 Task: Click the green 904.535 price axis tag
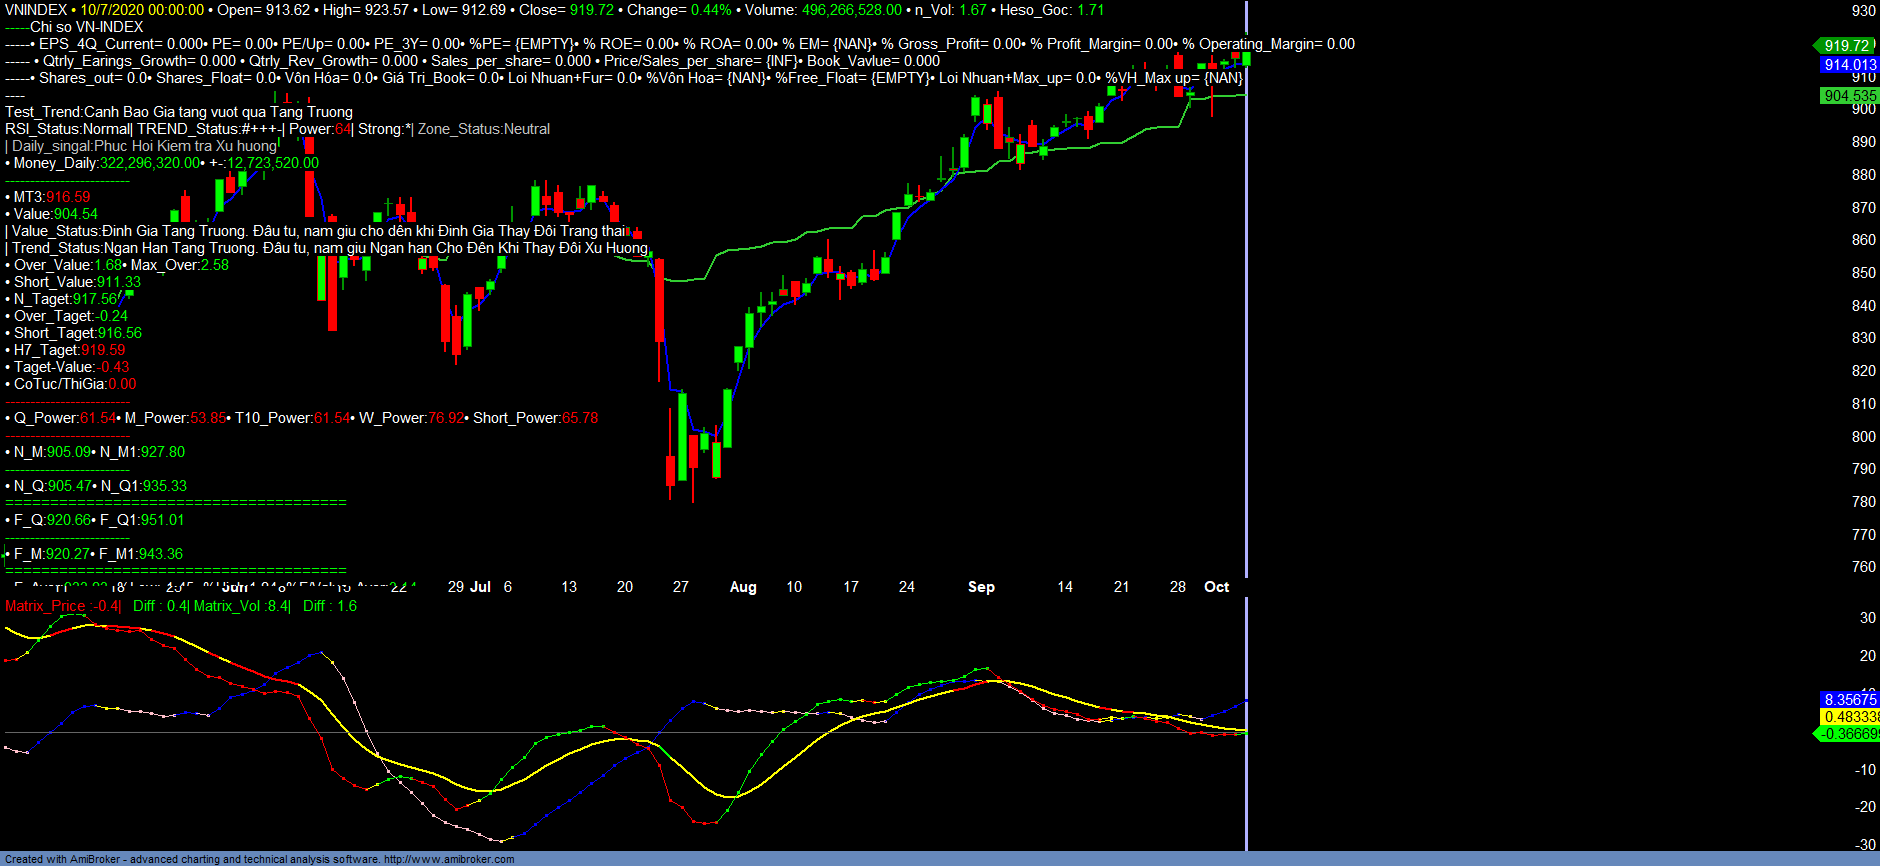click(x=1849, y=96)
